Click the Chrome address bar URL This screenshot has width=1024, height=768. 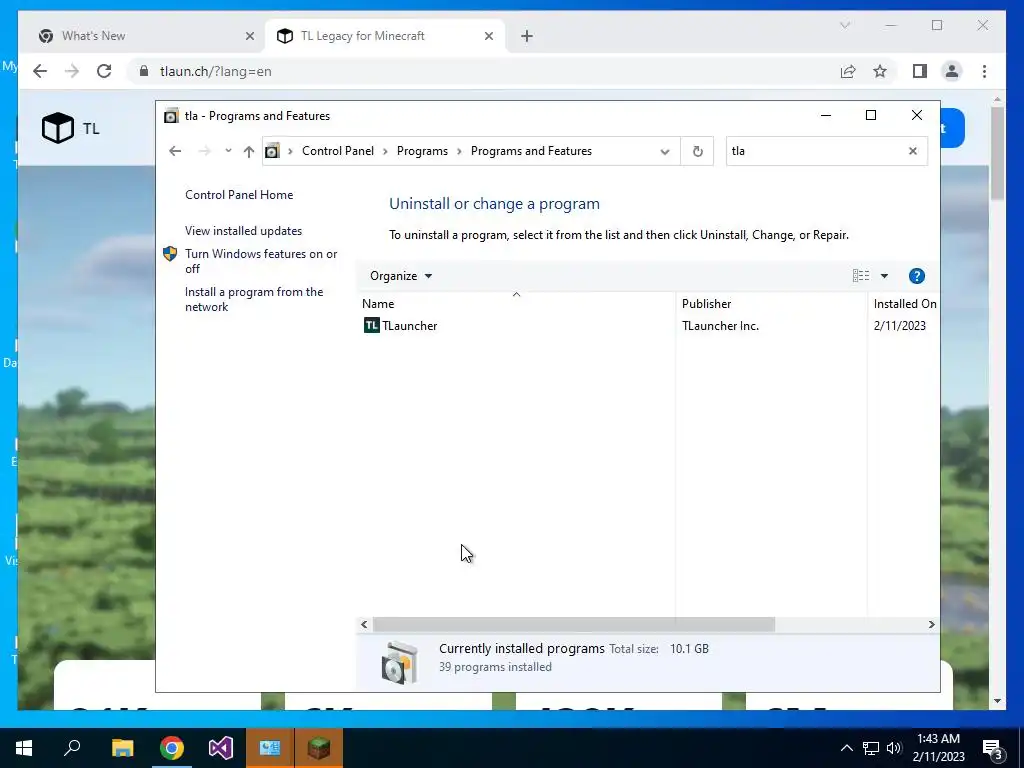(x=216, y=71)
